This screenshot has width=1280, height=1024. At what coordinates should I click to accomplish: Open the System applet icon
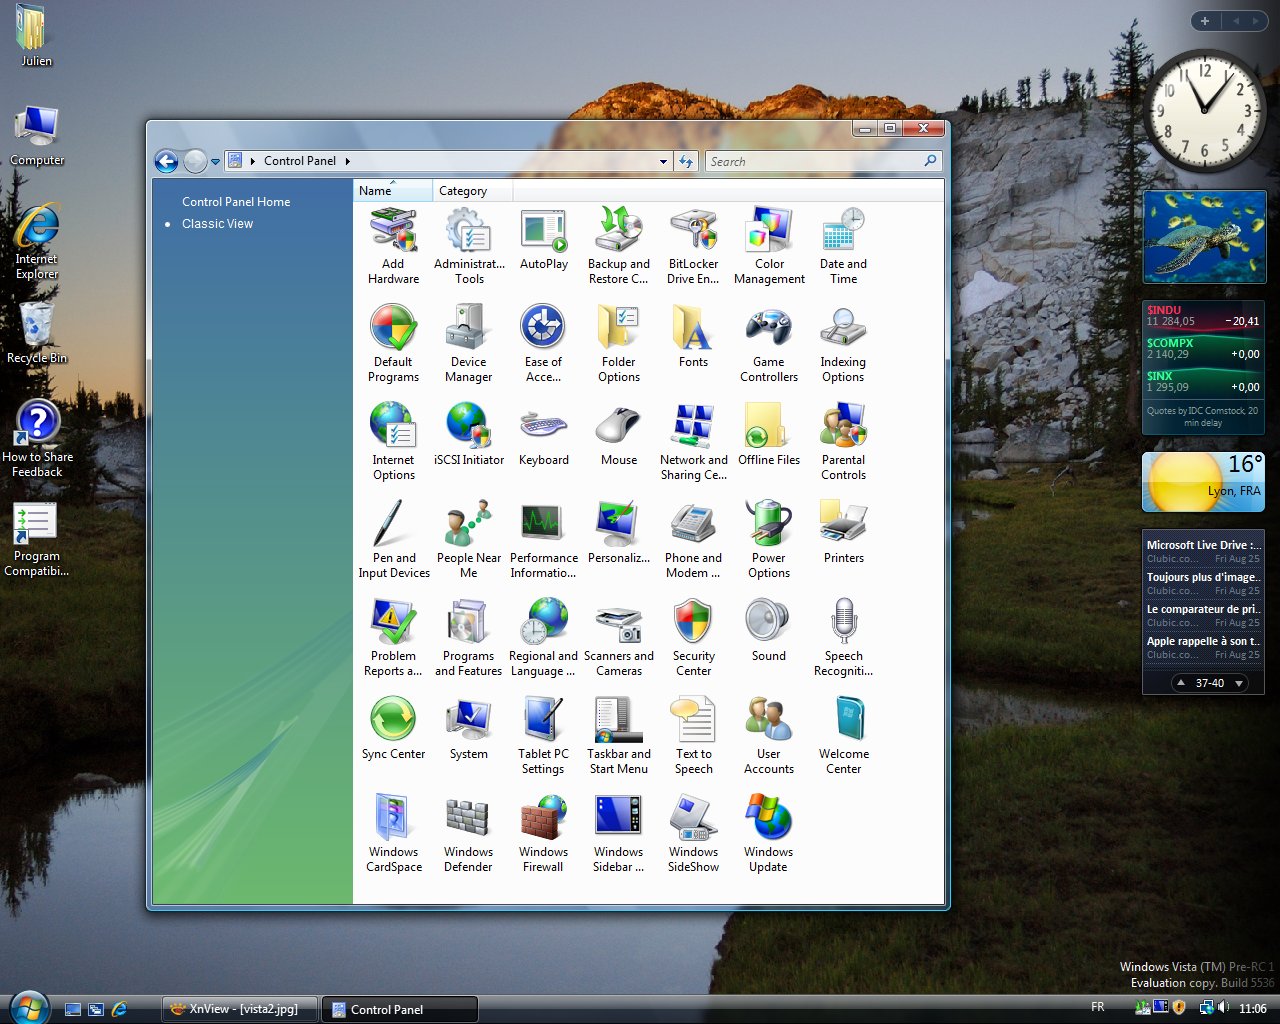click(x=468, y=729)
